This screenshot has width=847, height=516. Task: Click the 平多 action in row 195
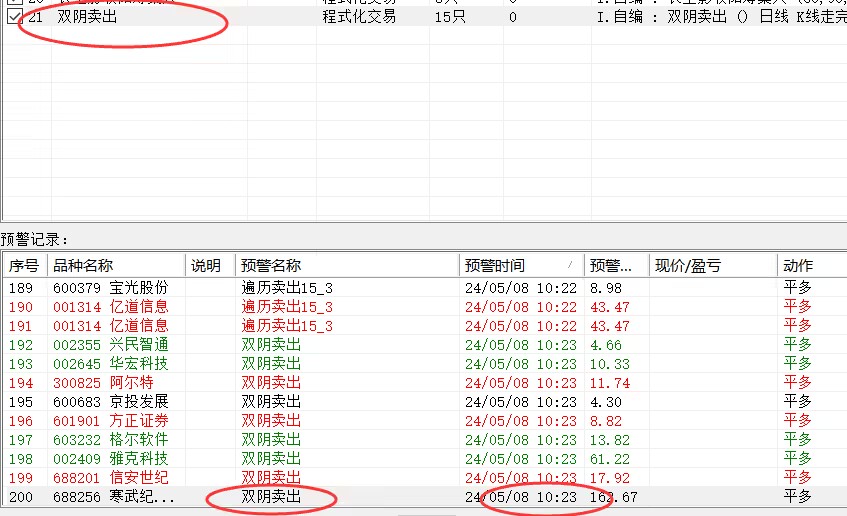[x=798, y=402]
